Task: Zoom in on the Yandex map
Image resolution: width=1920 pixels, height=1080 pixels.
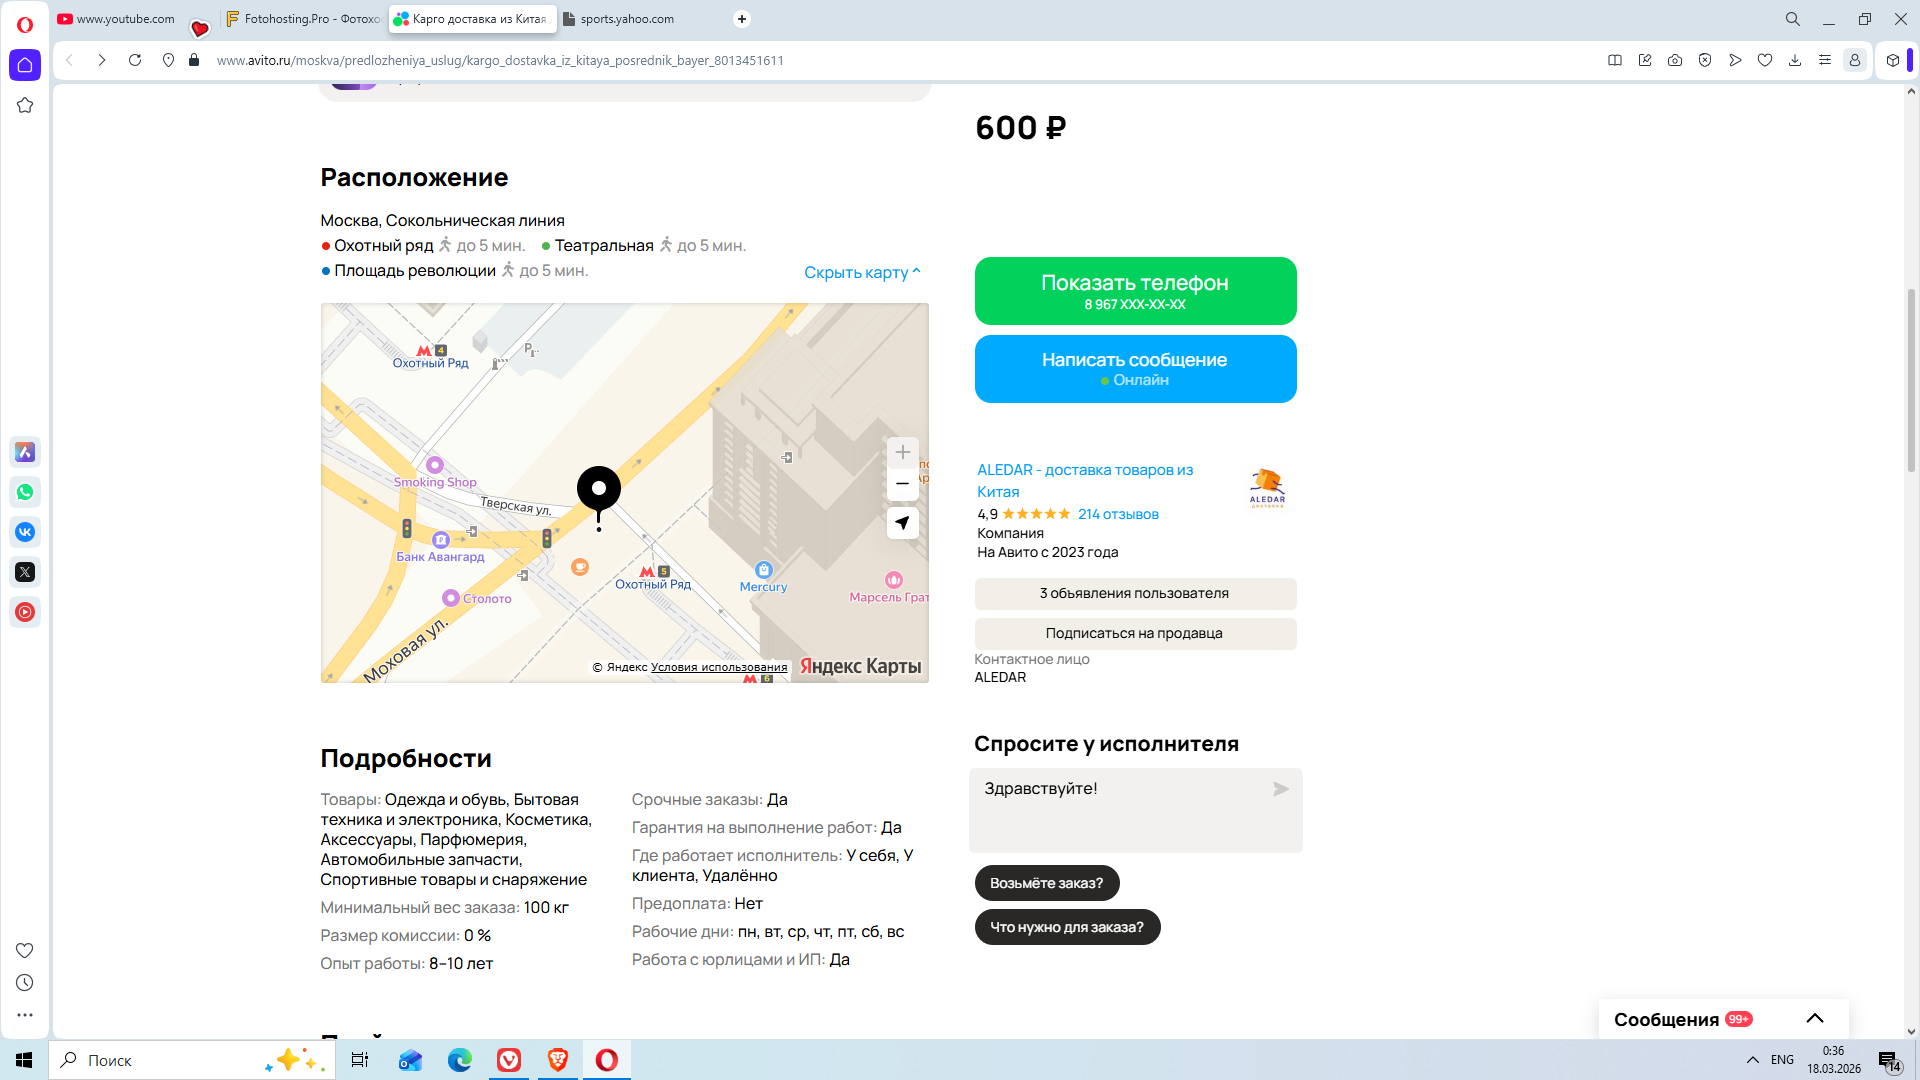Action: tap(902, 453)
